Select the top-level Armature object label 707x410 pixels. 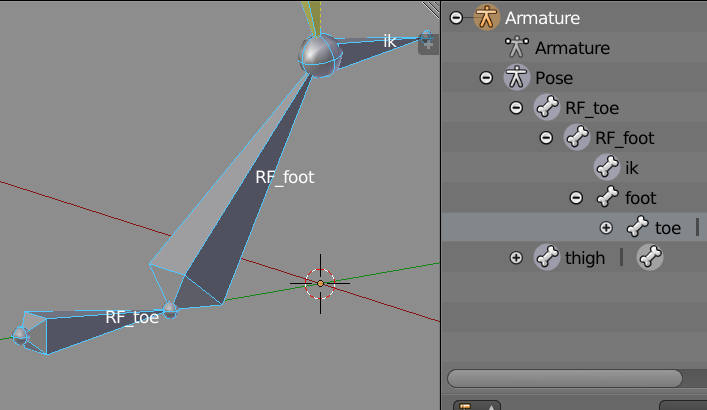tap(542, 18)
